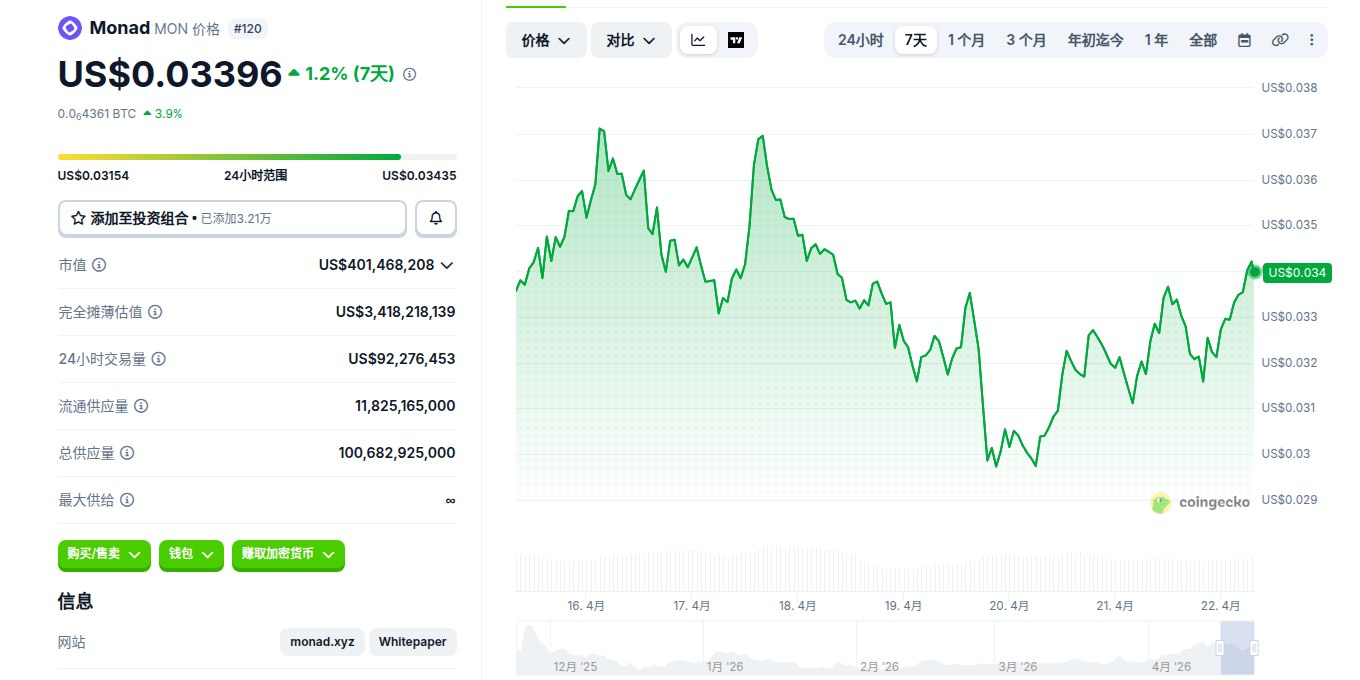1360x680 pixels.
Task: Click the 1月 '26 navigator label
Action: pyautogui.click(x=725, y=666)
